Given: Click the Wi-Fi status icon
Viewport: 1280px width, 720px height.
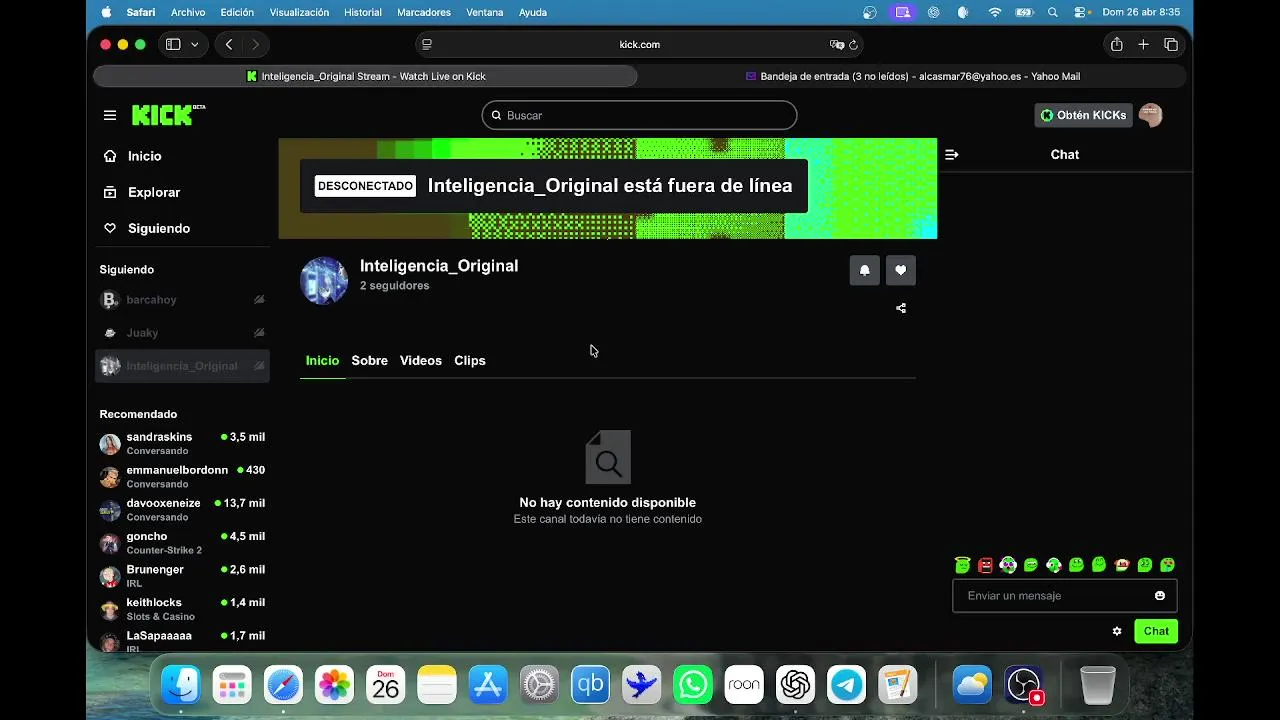Looking at the screenshot, I should pos(995,13).
